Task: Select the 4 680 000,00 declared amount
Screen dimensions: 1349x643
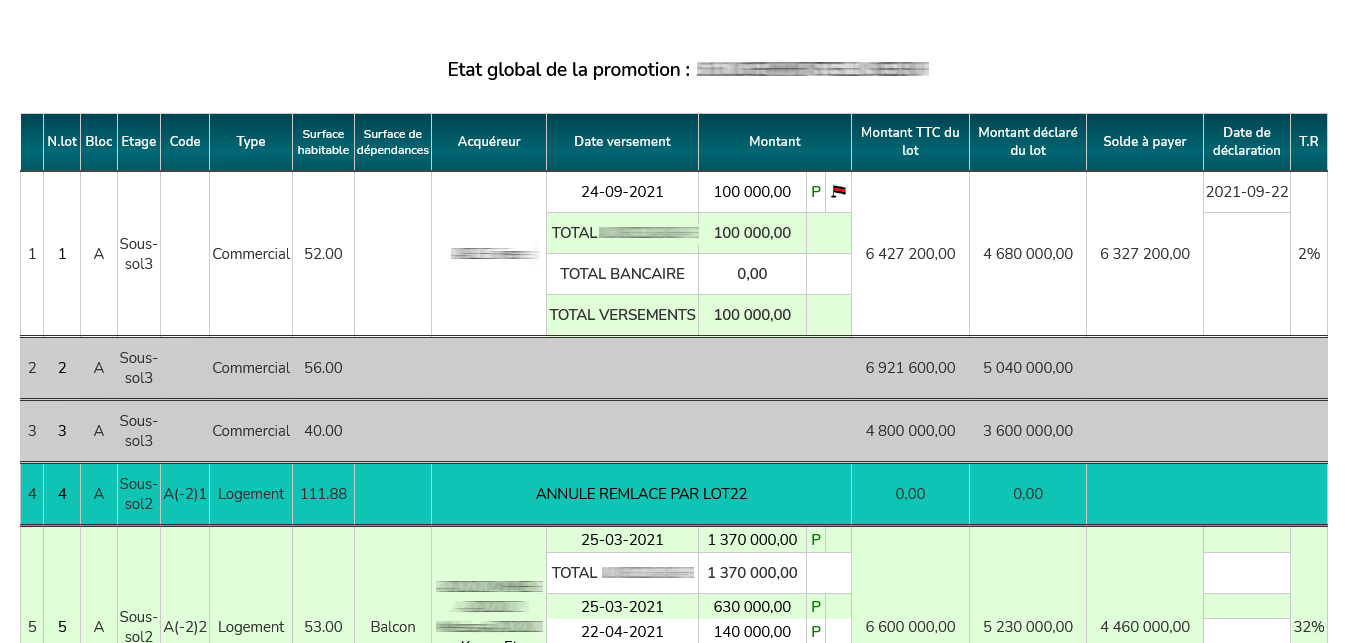Action: point(1028,254)
